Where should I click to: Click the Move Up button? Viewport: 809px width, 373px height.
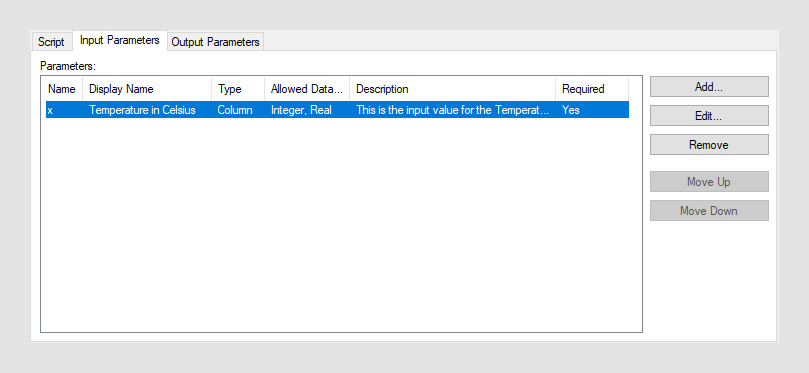click(709, 182)
